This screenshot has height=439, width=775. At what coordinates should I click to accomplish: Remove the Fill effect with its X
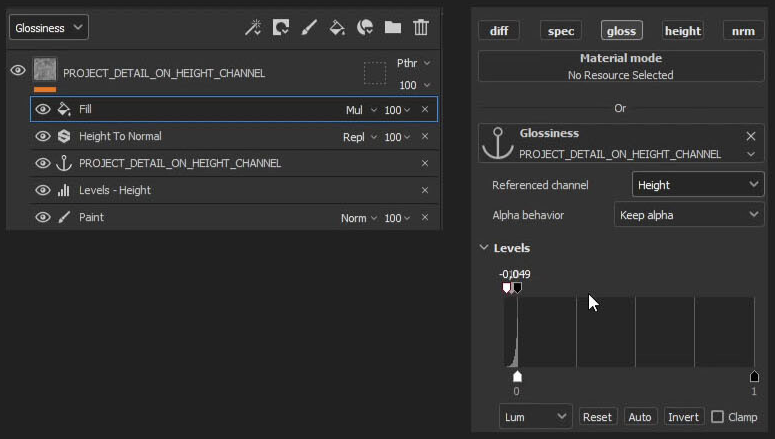425,109
